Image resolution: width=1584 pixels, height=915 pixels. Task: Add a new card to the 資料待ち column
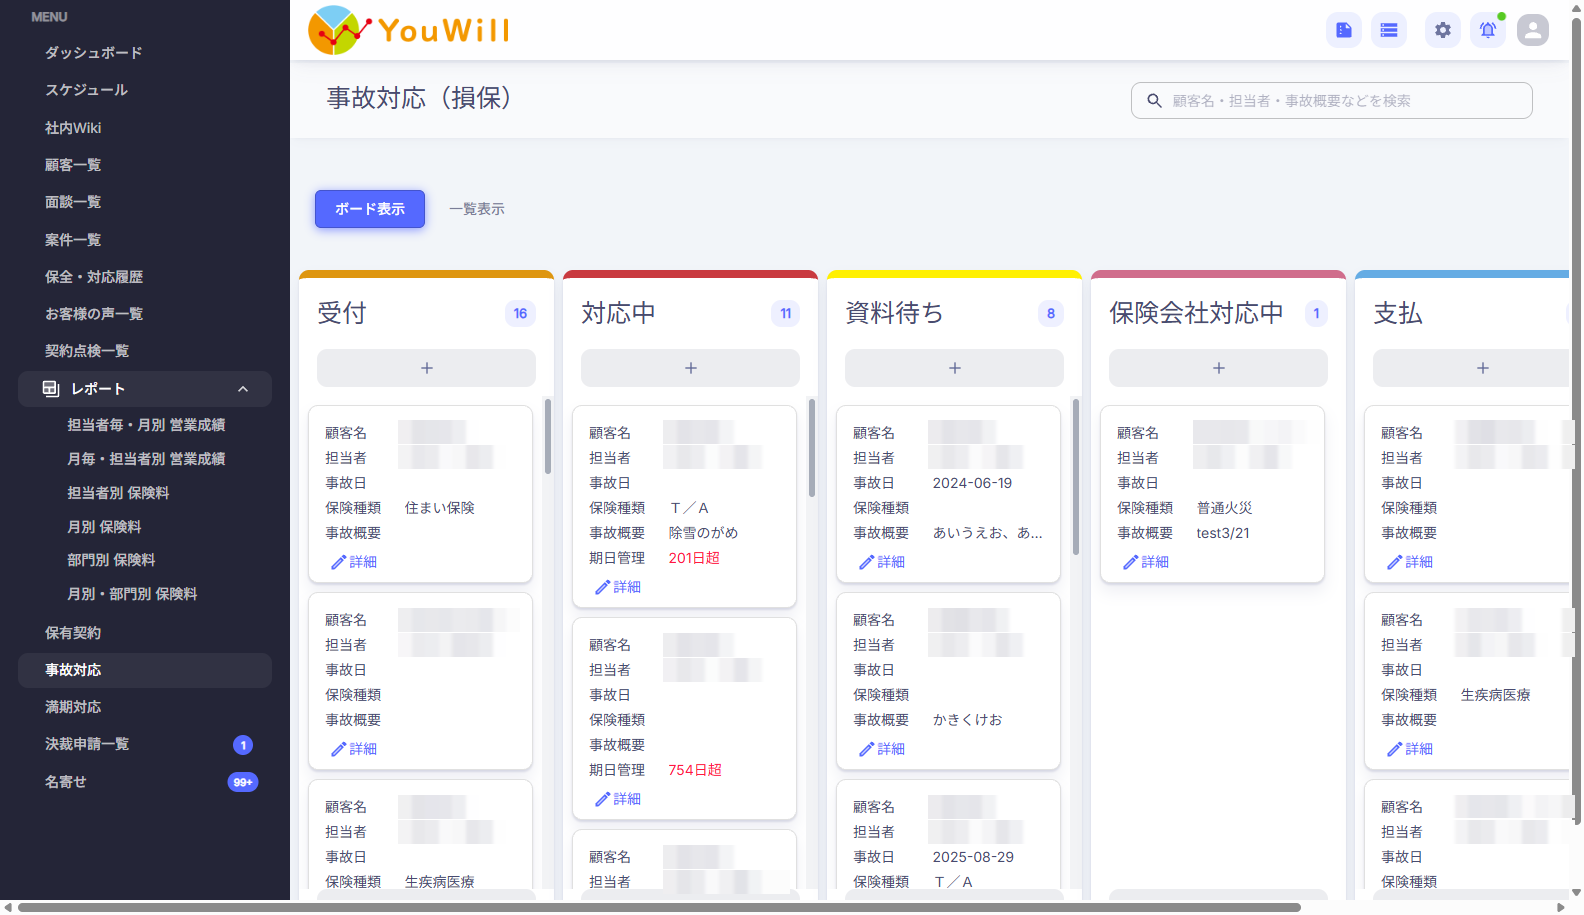[954, 368]
